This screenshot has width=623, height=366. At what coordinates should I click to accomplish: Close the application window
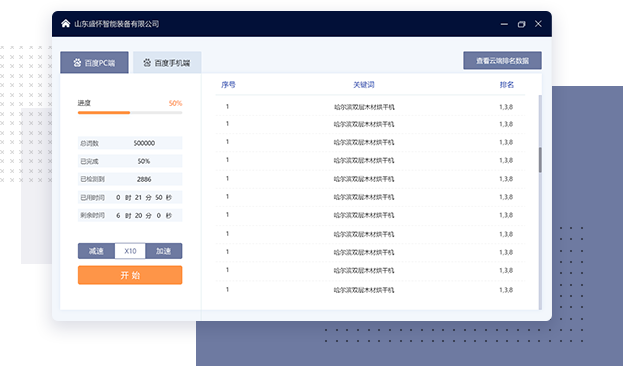(x=538, y=24)
